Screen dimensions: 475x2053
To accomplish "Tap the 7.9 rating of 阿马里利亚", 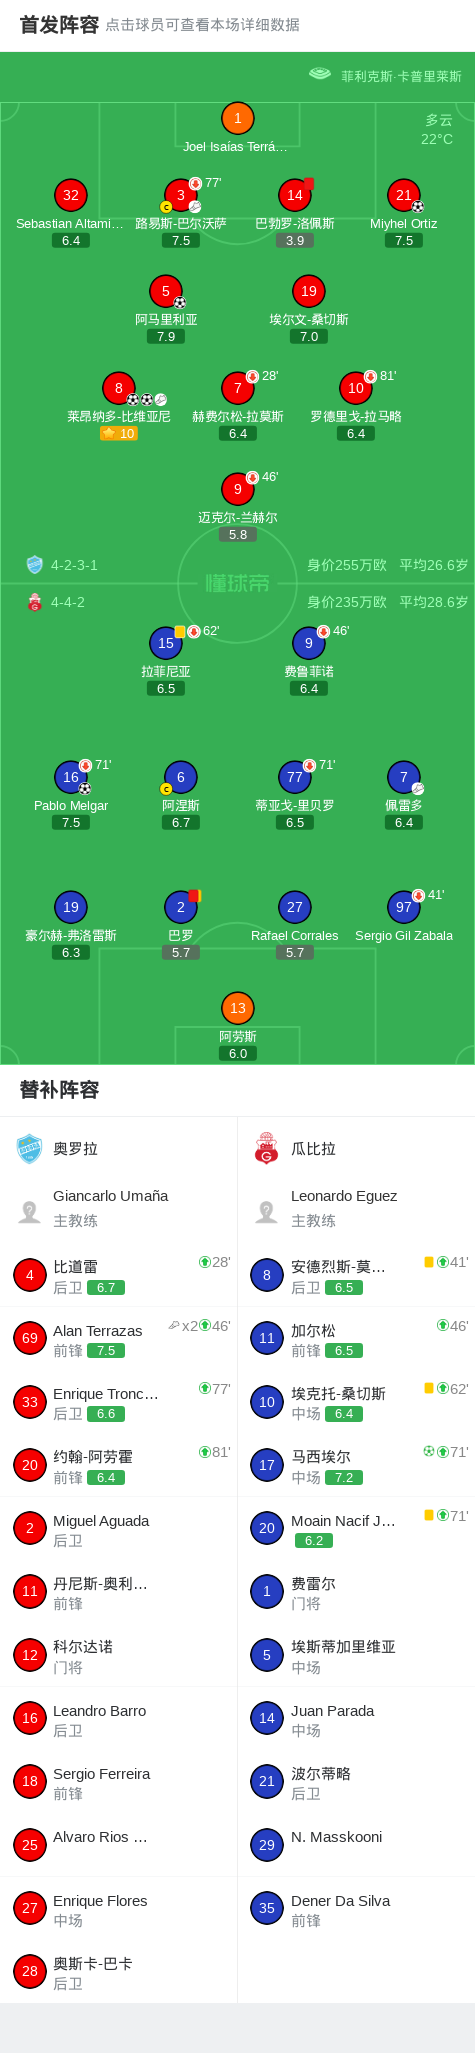I will [166, 337].
